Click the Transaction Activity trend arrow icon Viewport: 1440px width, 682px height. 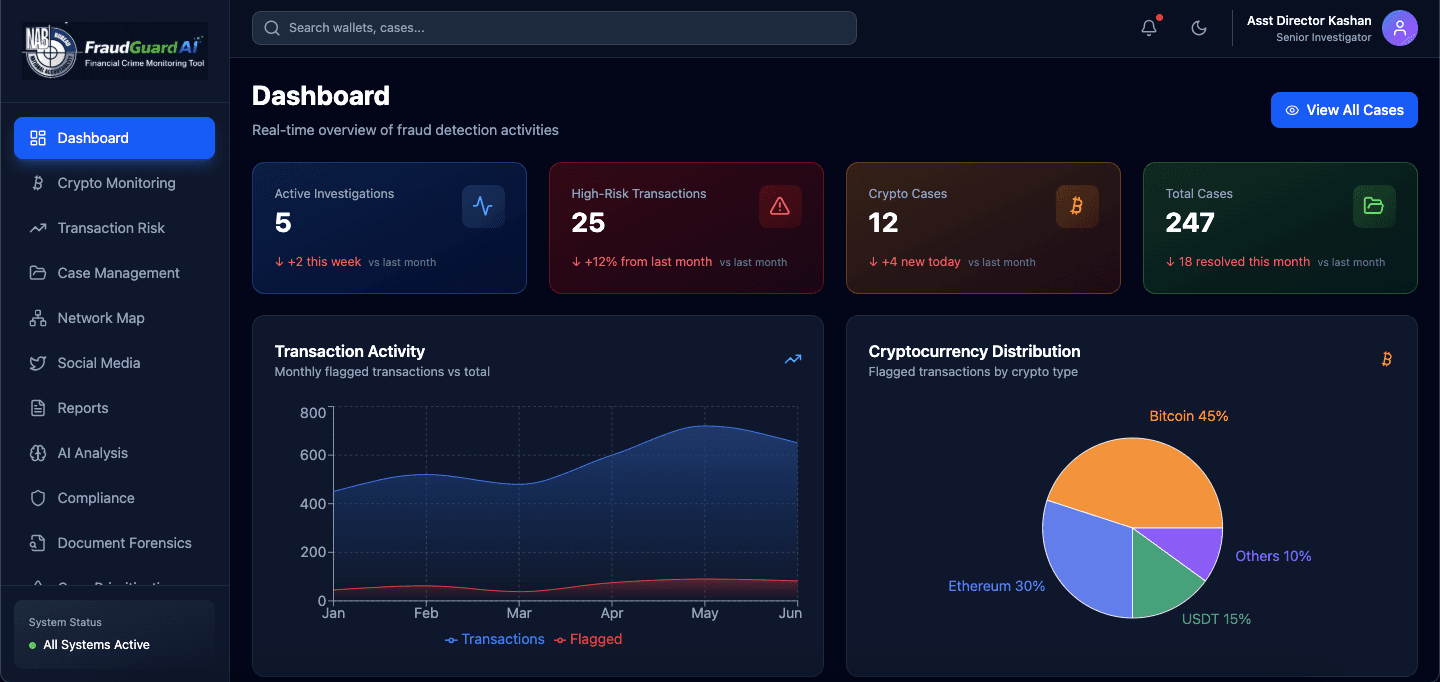[x=793, y=359]
